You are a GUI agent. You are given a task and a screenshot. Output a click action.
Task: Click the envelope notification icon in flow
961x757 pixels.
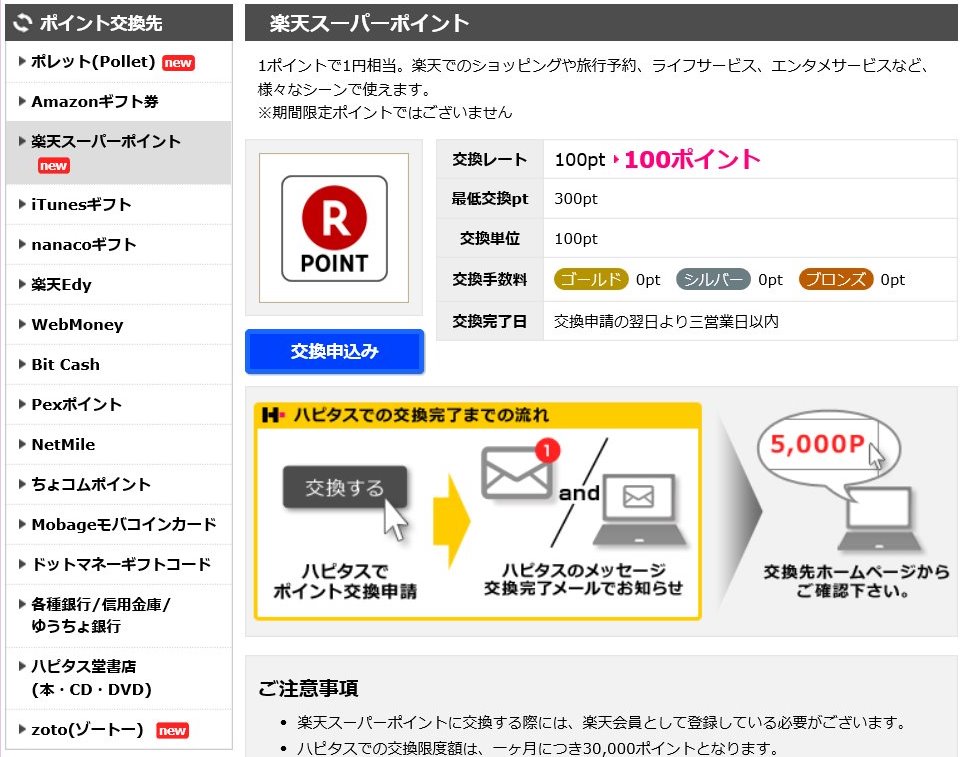coord(520,469)
